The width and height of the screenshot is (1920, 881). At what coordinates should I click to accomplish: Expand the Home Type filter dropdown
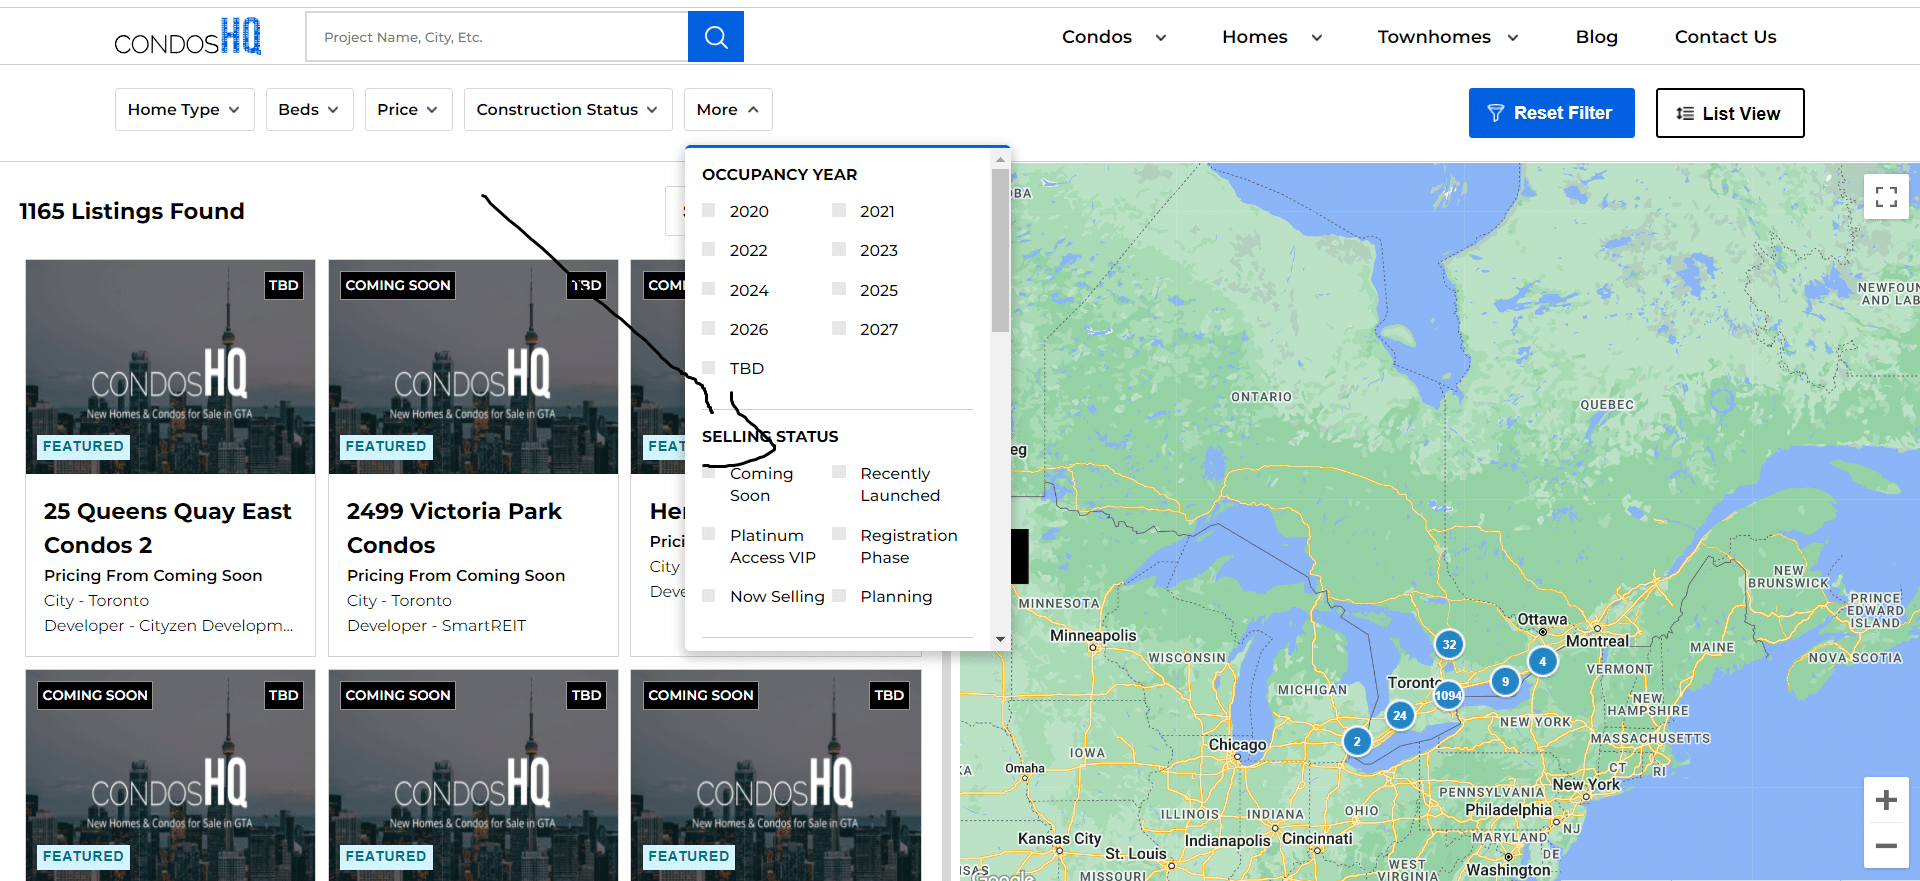[184, 110]
